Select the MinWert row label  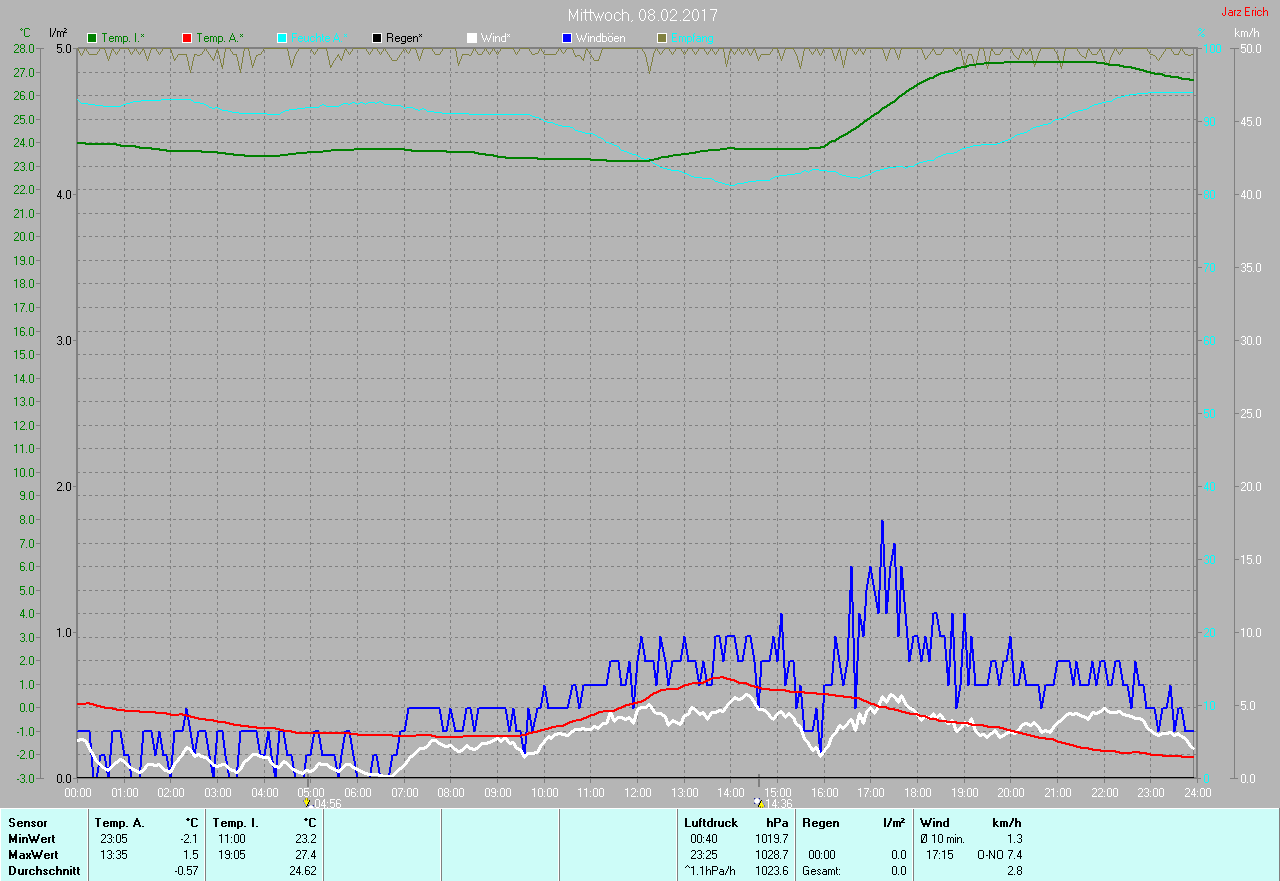click(x=32, y=839)
